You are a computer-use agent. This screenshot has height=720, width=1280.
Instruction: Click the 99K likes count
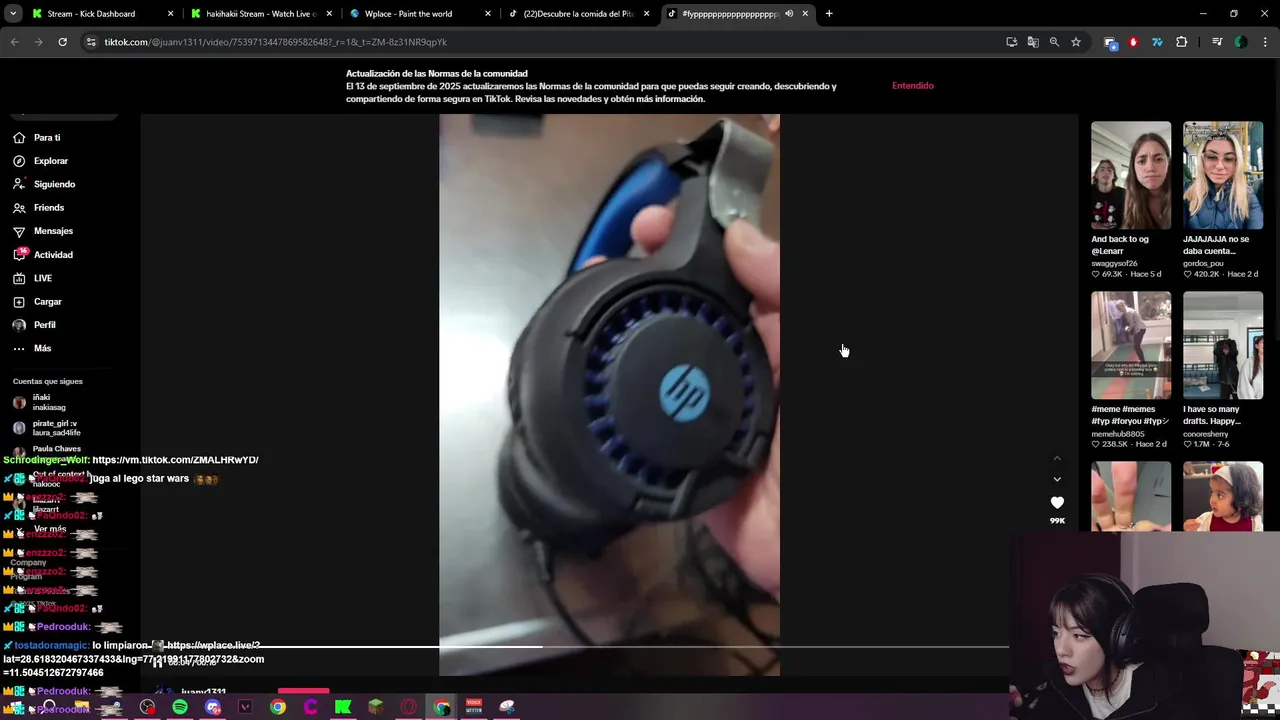1057,521
